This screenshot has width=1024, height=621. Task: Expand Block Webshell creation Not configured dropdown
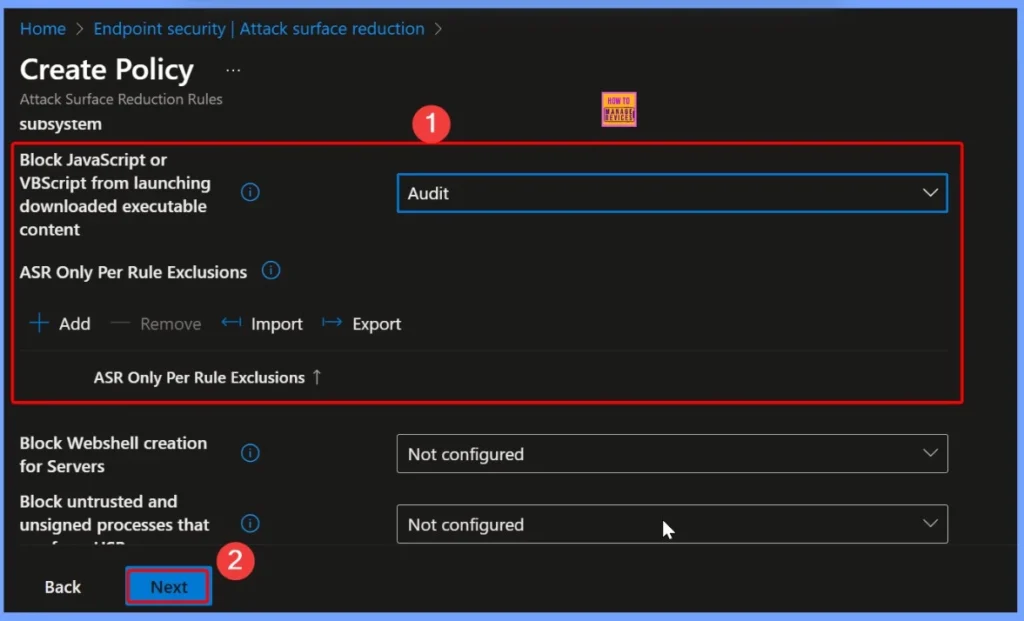tap(670, 454)
